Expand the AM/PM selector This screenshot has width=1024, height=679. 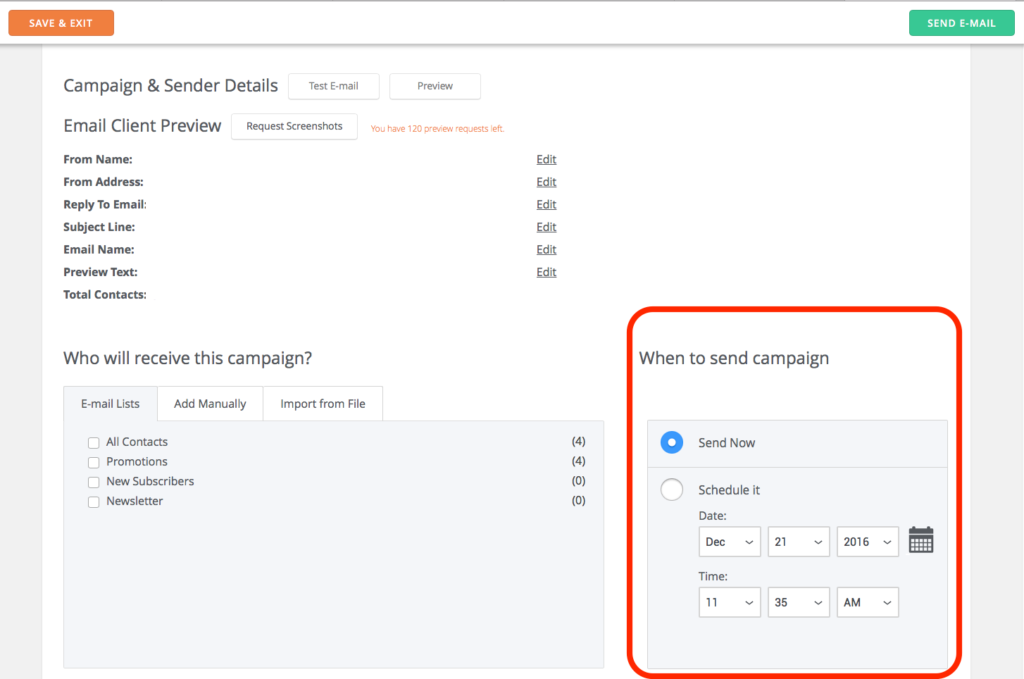(867, 602)
